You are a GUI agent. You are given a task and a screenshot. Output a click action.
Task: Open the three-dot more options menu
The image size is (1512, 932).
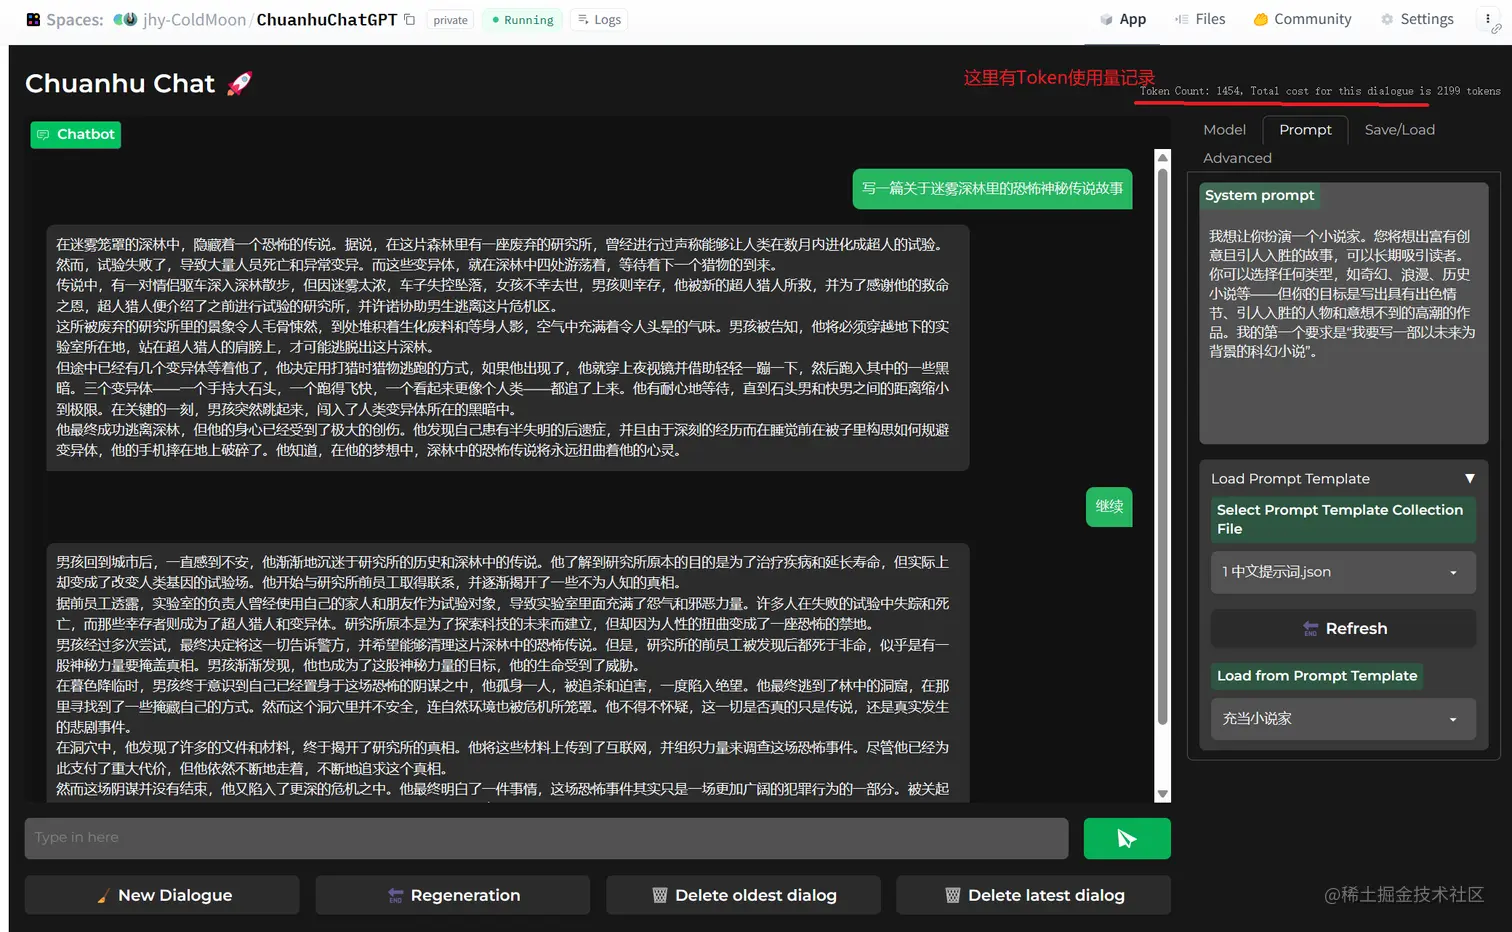[1488, 19]
